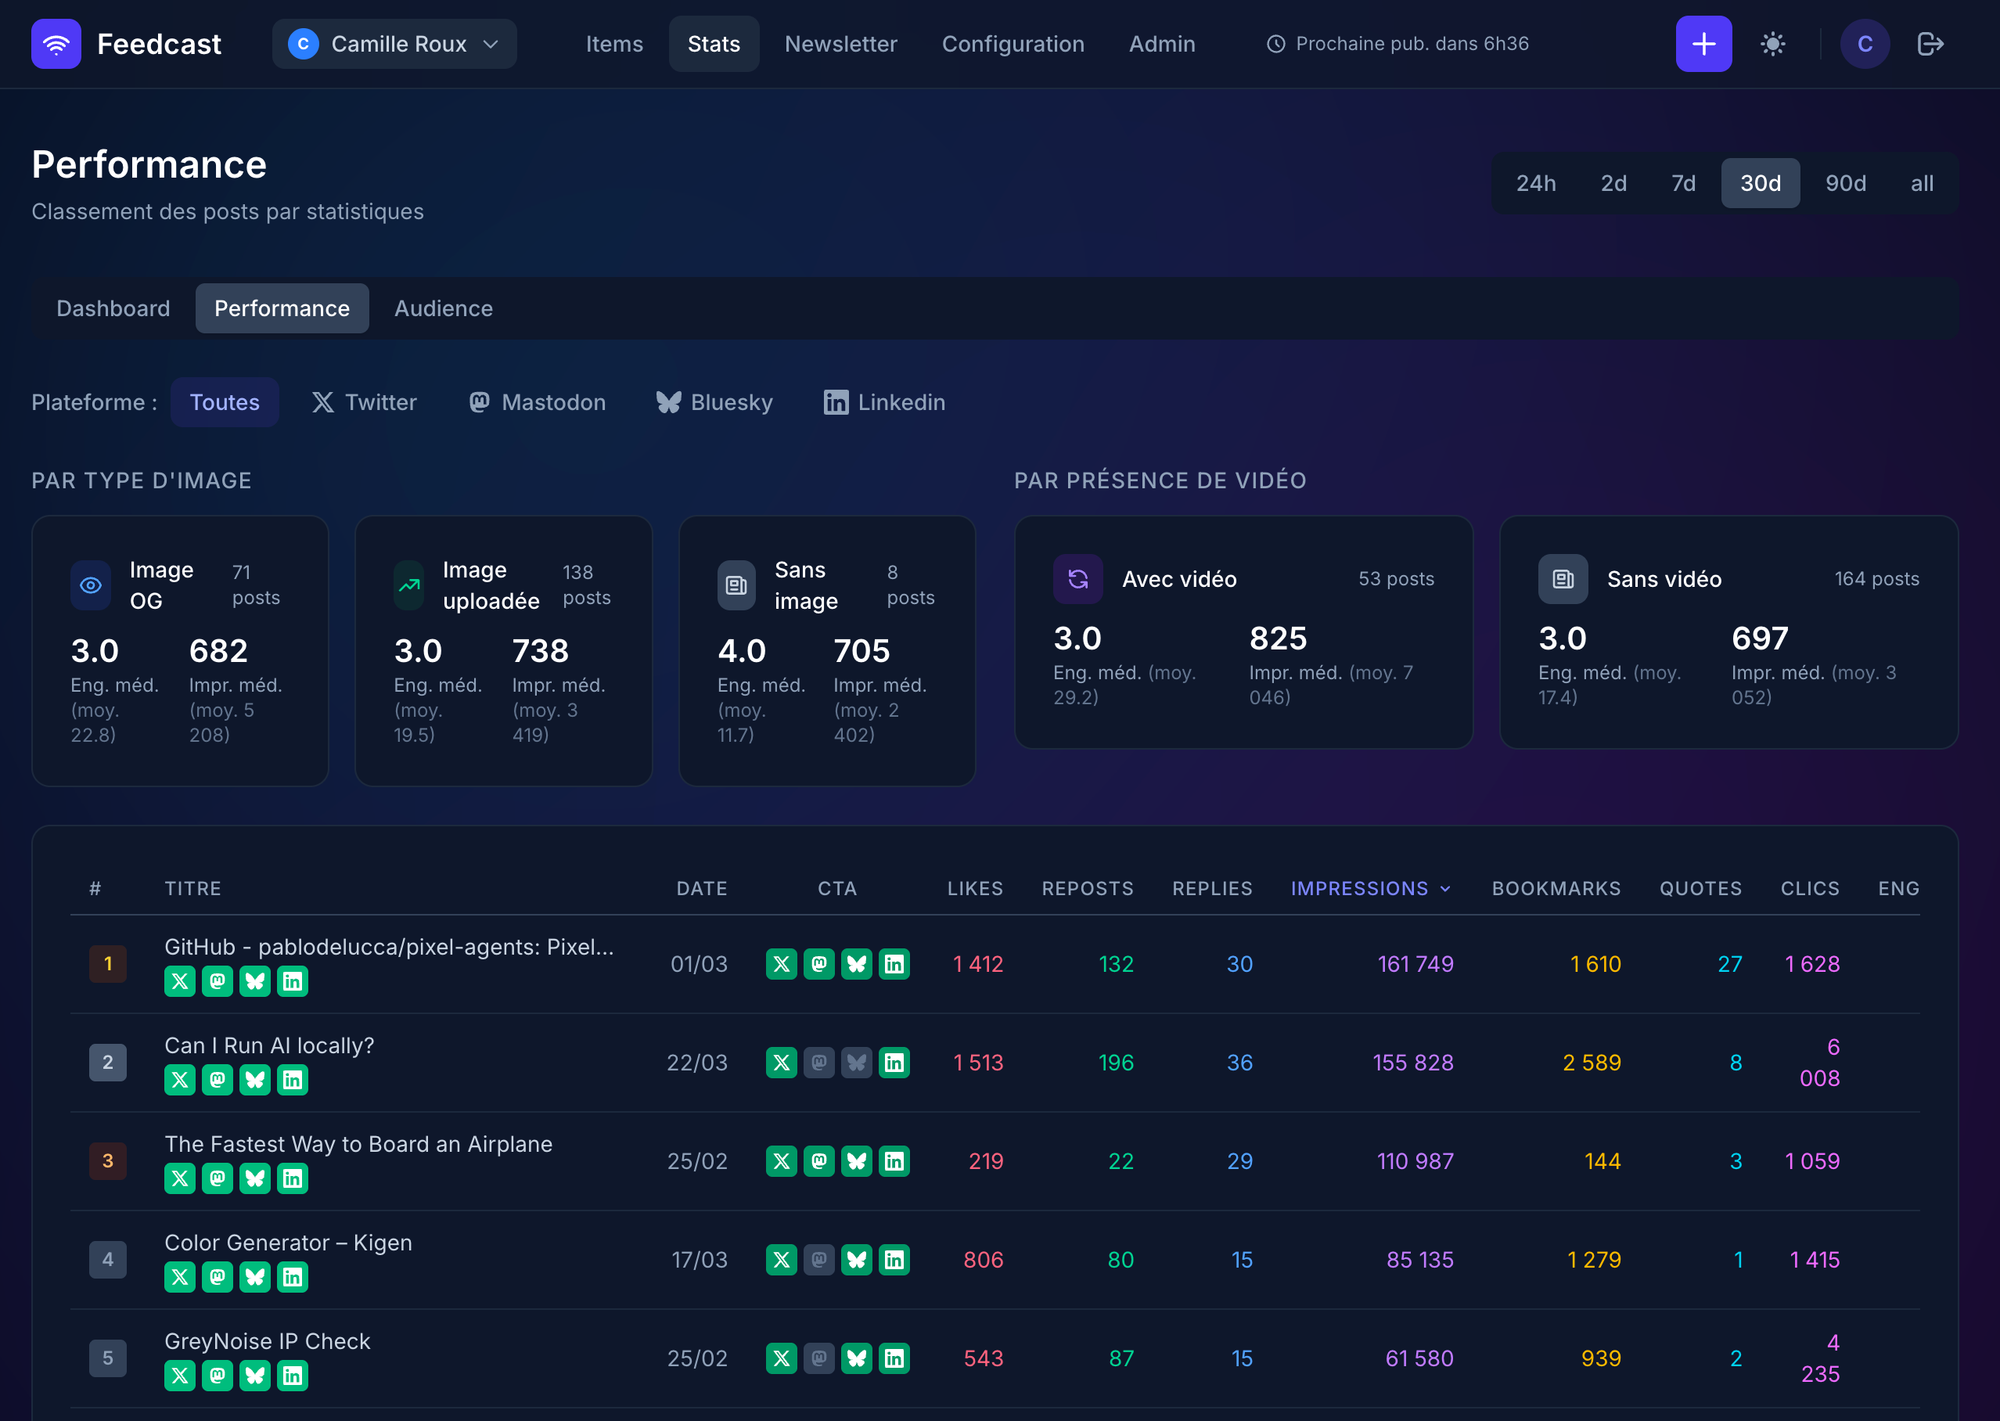Image resolution: width=2000 pixels, height=1421 pixels.
Task: Click Bluesky badge under Color Generator title
Action: (x=255, y=1277)
